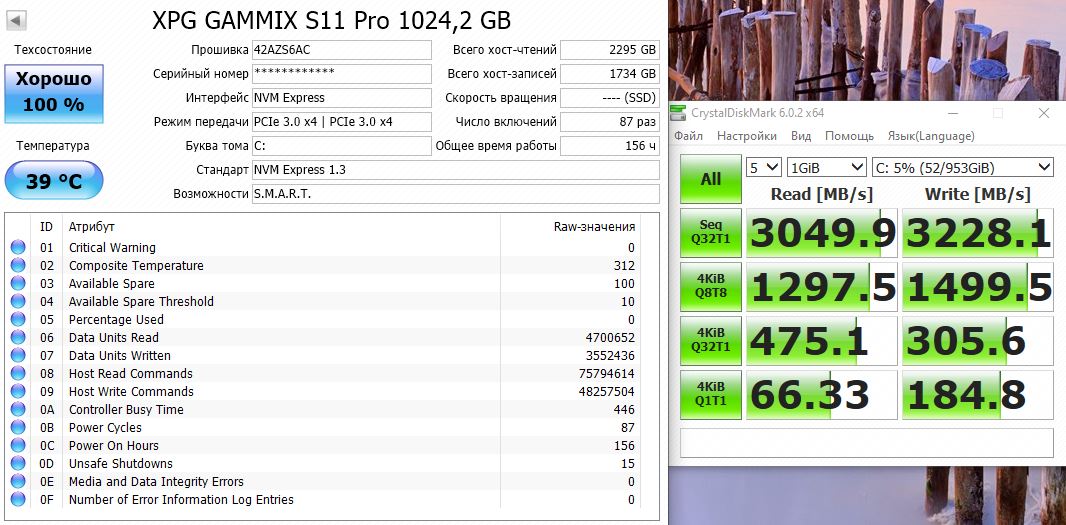Click the Буква тома field C:

pyautogui.click(x=341, y=146)
